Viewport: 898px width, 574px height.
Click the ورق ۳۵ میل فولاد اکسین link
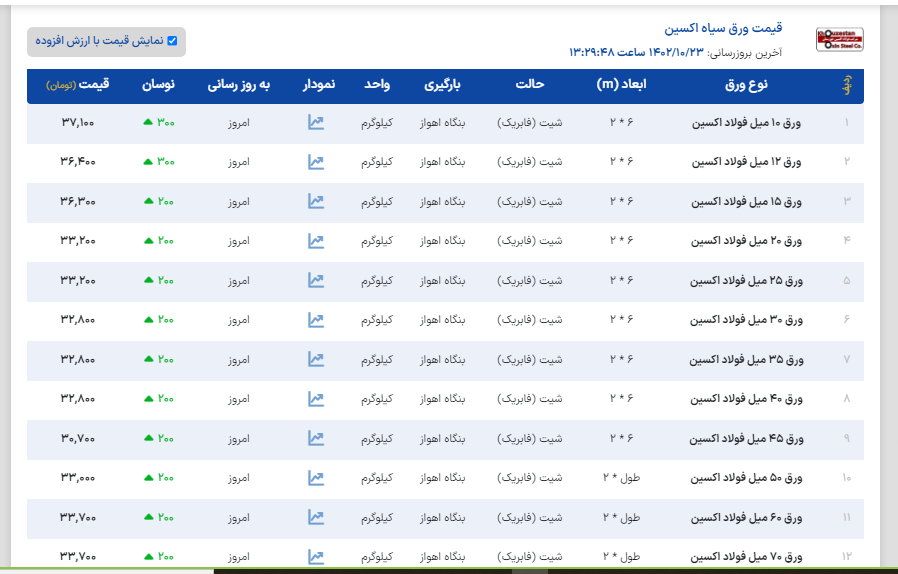coord(747,360)
